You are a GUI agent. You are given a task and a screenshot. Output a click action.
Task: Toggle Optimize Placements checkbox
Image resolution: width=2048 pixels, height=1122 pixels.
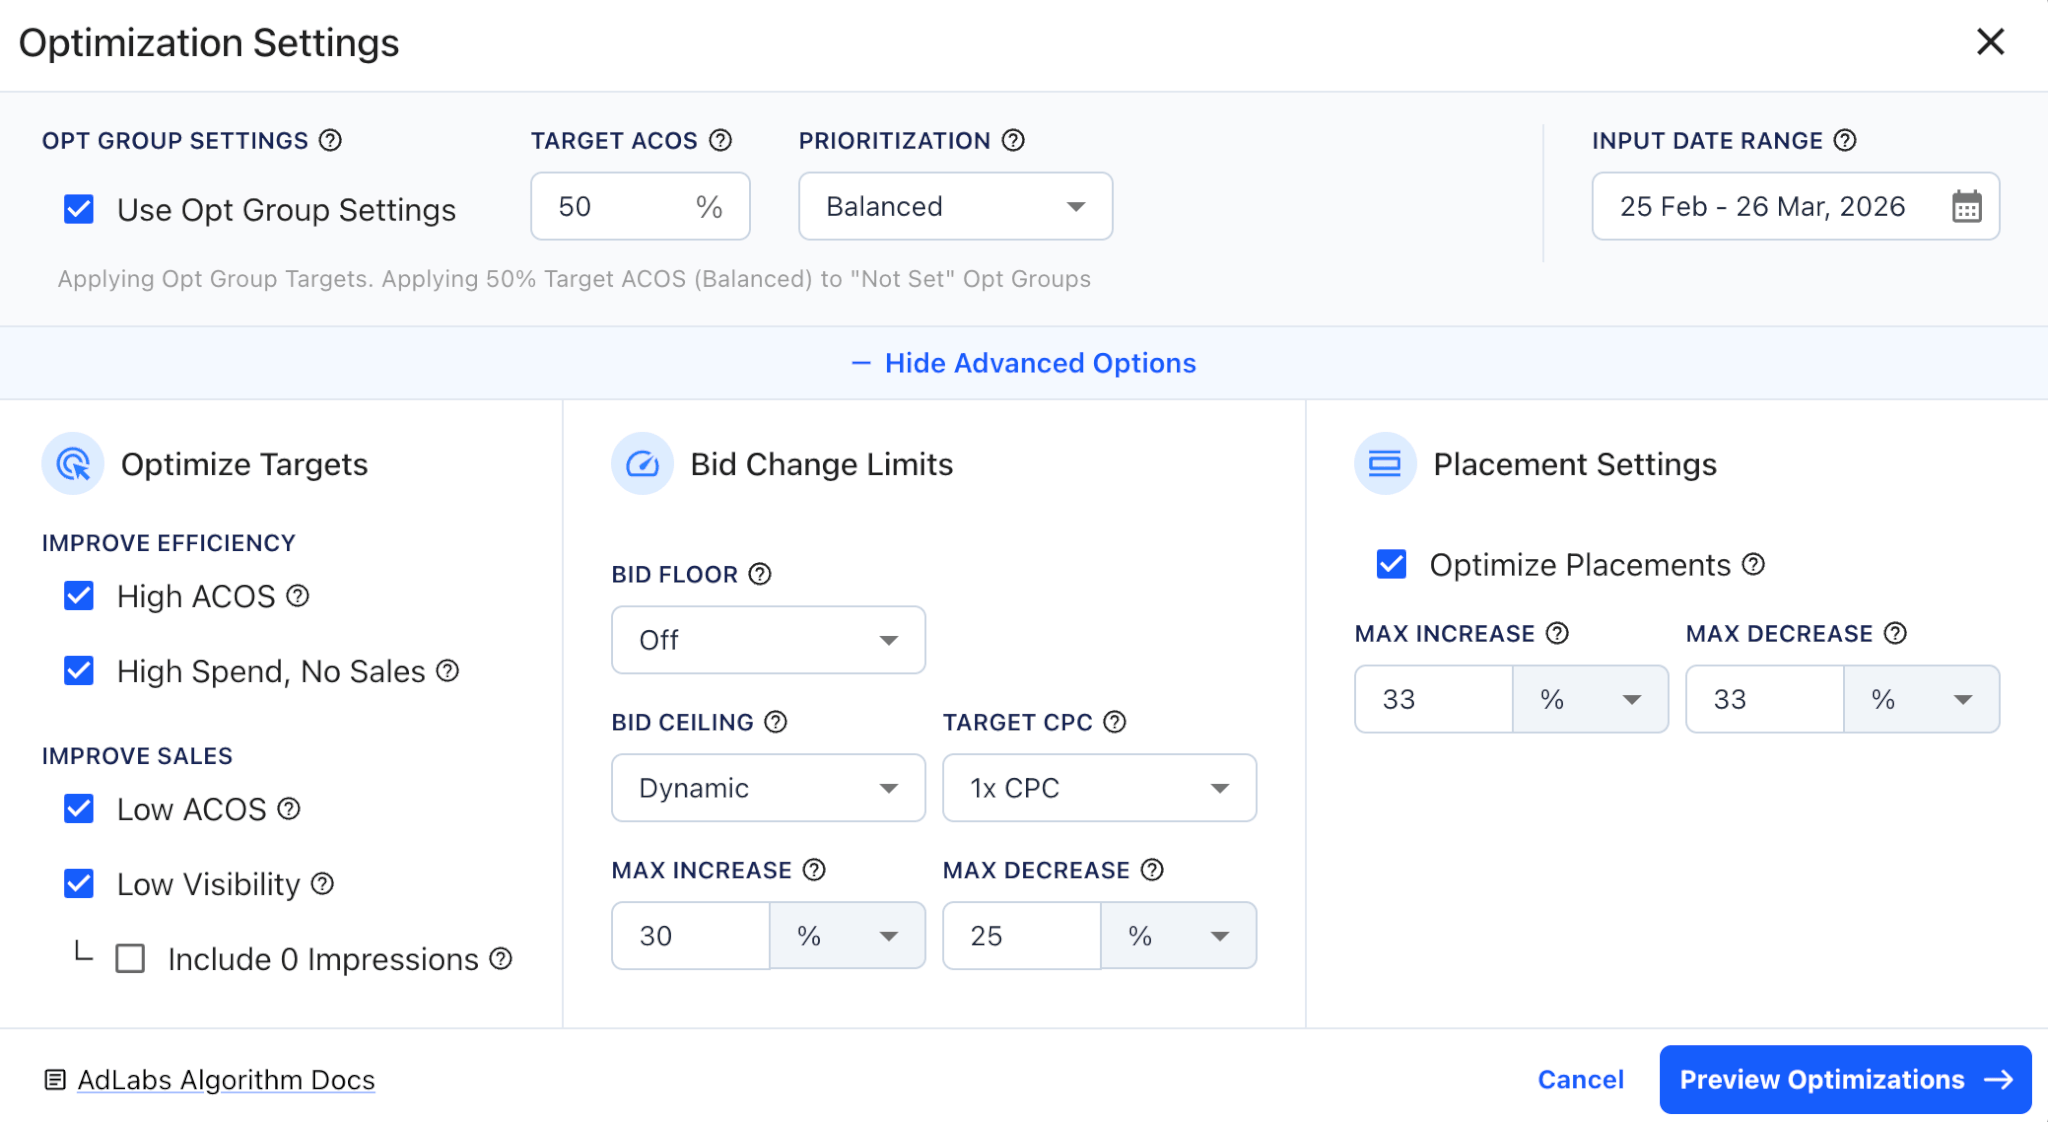1392,564
